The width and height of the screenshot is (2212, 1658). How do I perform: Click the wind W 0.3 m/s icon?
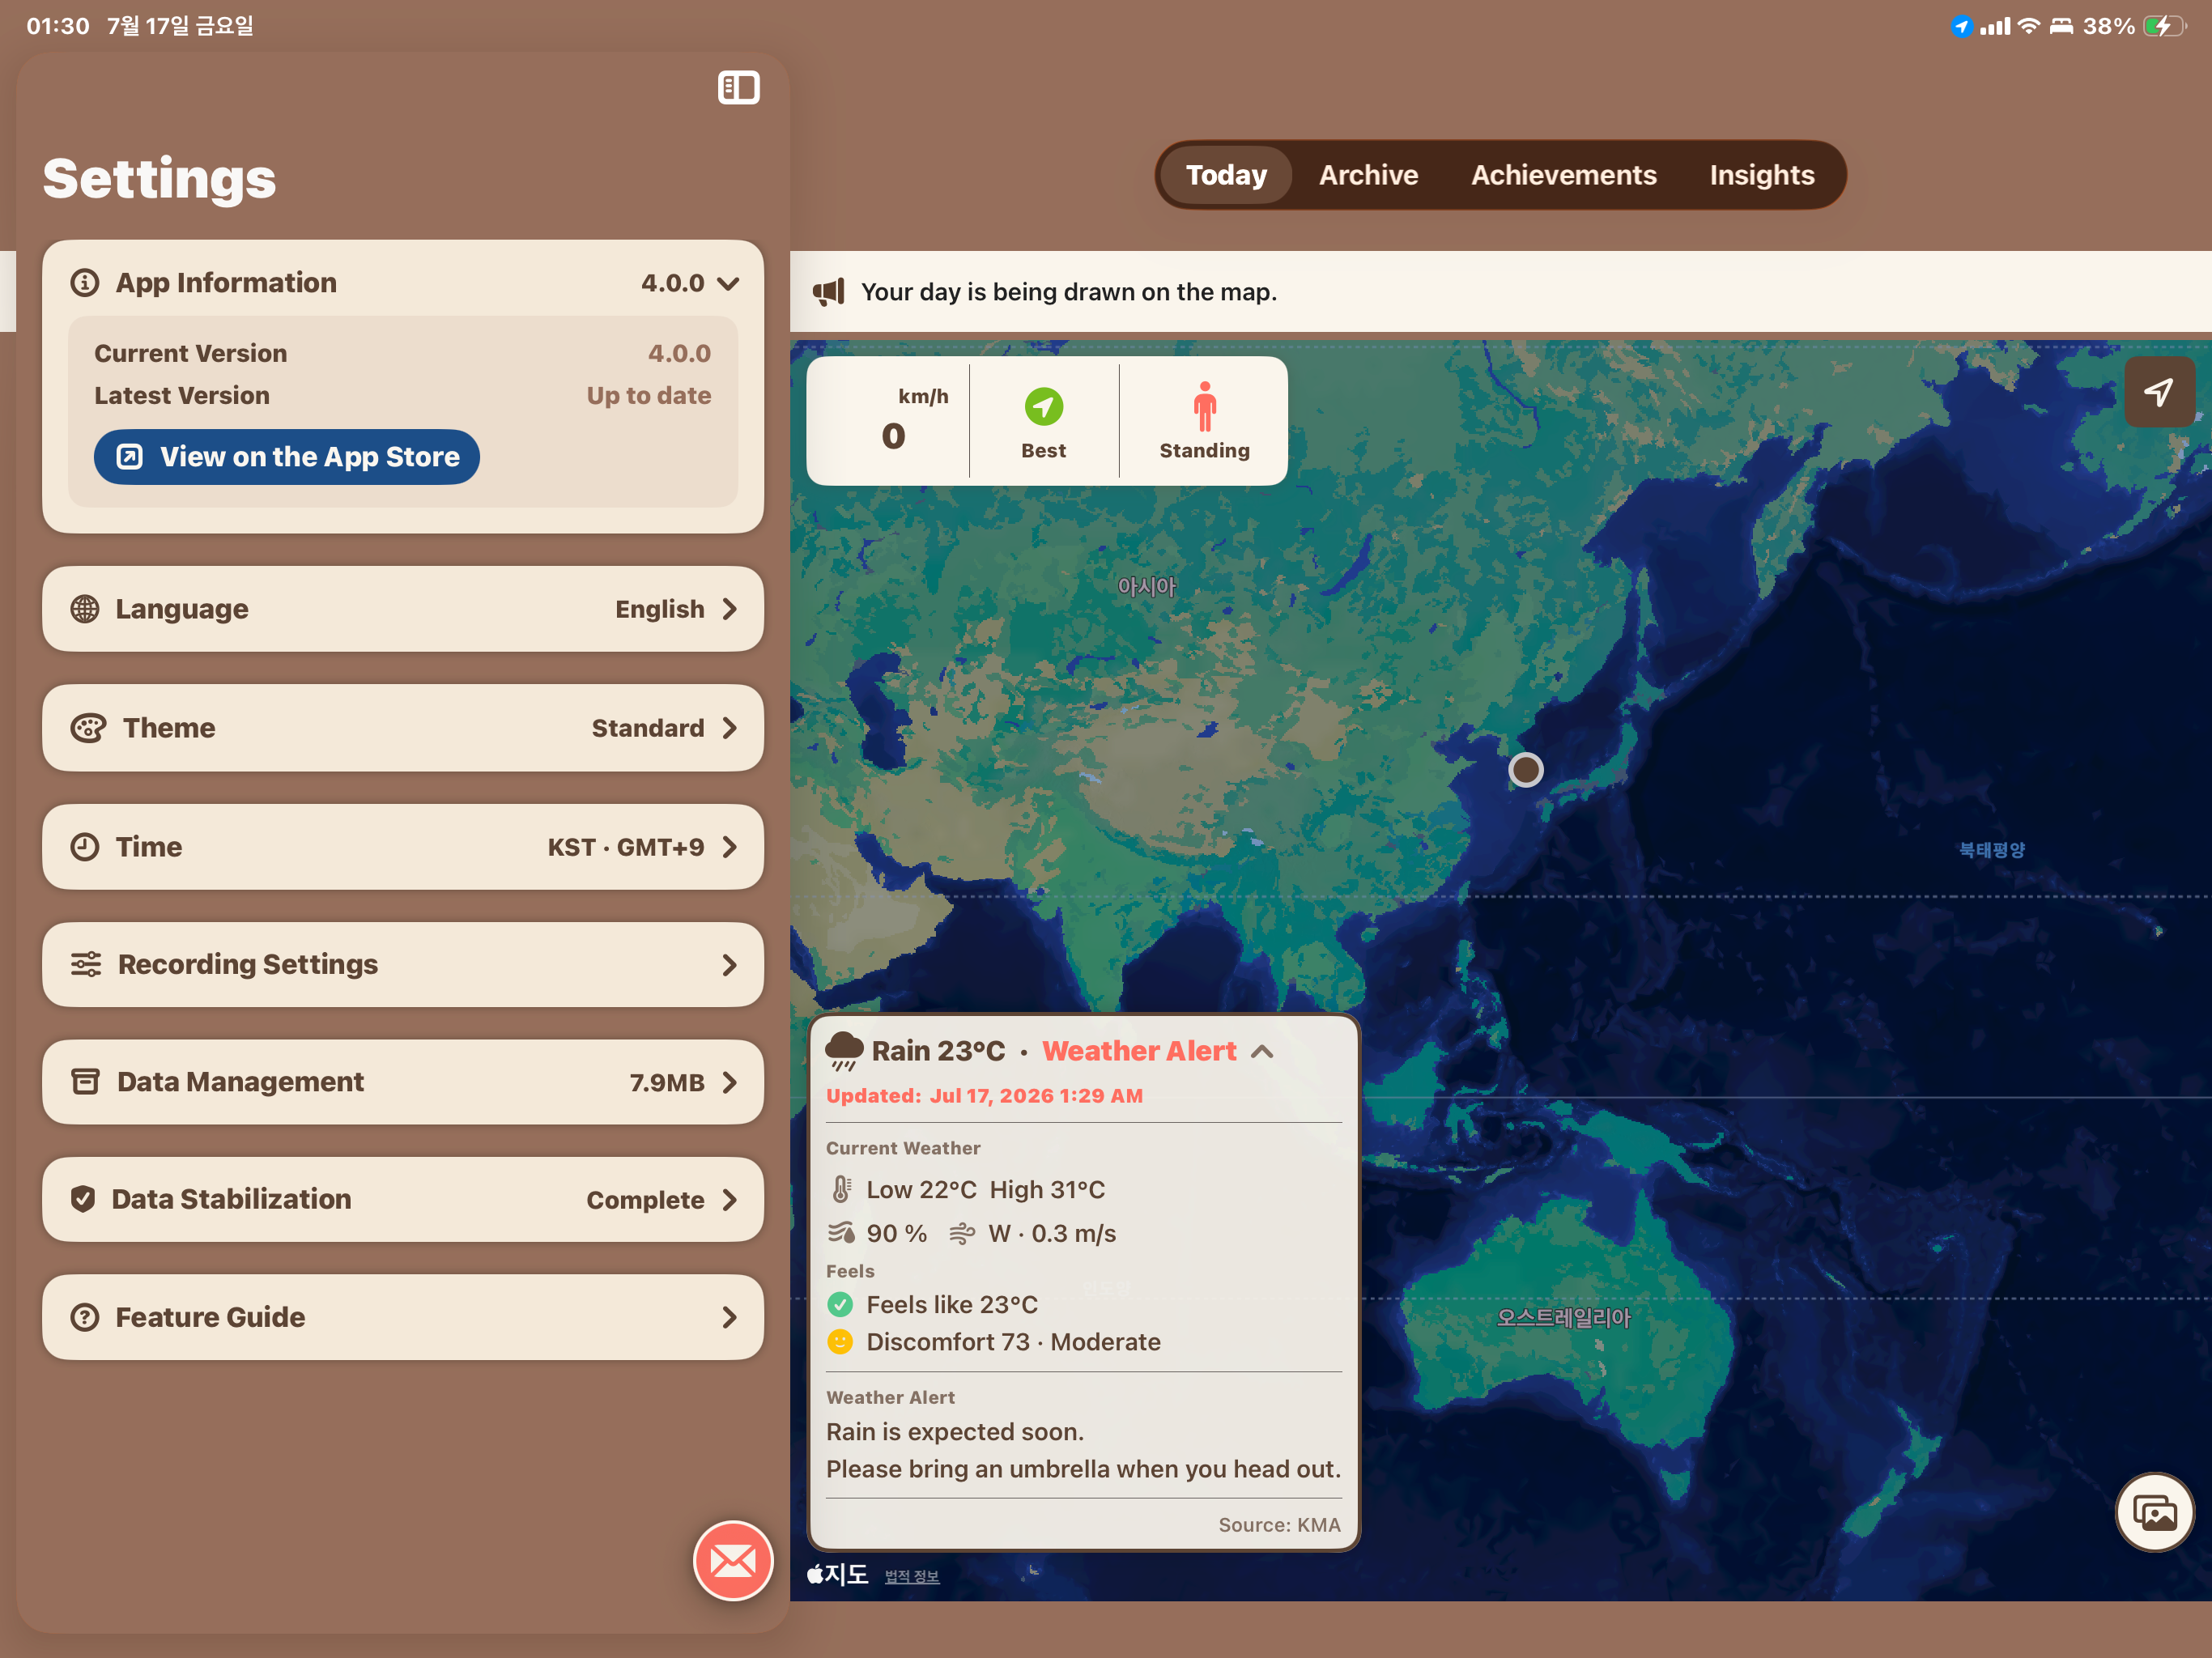[961, 1233]
